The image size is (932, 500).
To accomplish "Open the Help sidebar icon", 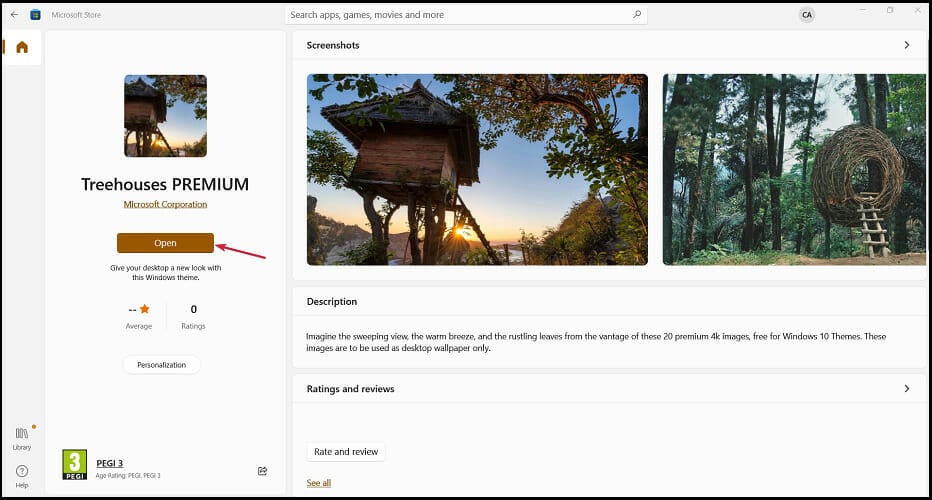I will coord(22,476).
